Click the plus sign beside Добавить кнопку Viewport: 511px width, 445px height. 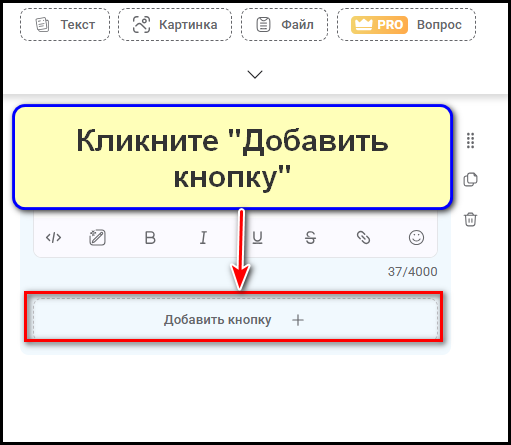coord(298,320)
